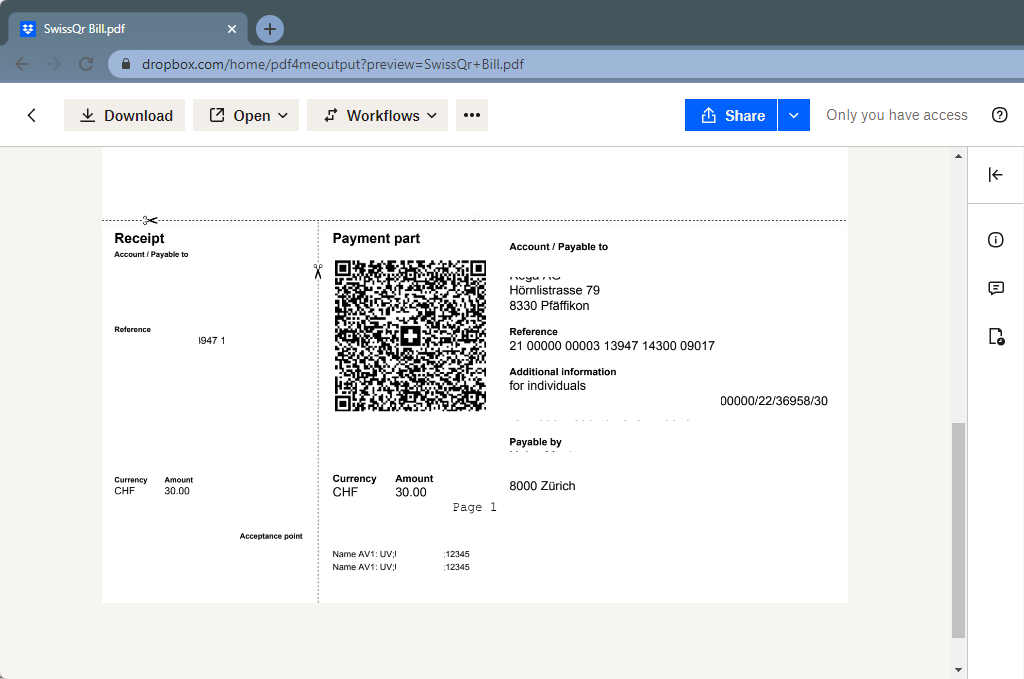The image size is (1024, 679).
Task: Refresh the current page
Action: [x=85, y=63]
